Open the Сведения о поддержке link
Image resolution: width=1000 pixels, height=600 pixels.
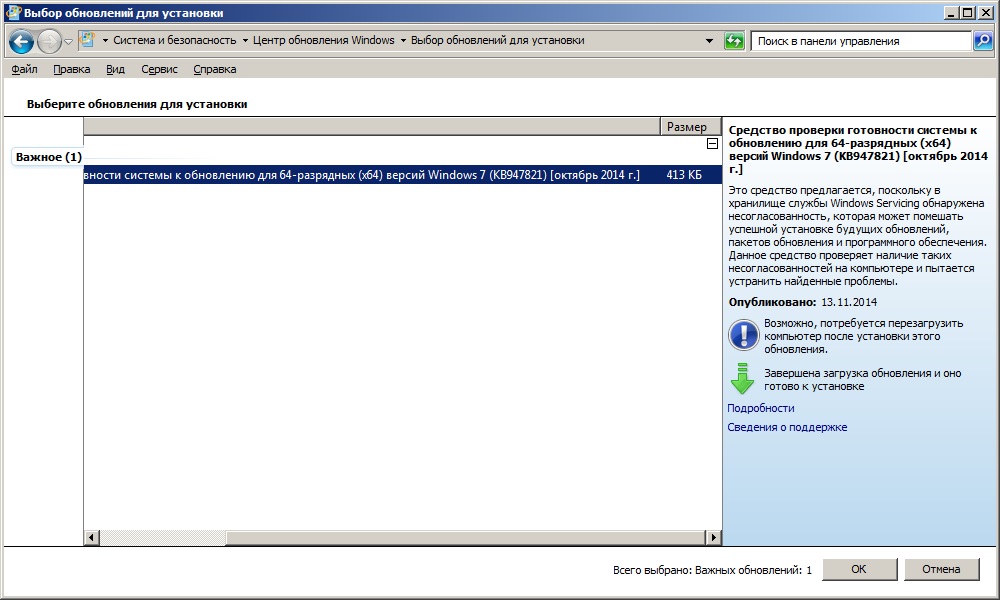tap(787, 427)
